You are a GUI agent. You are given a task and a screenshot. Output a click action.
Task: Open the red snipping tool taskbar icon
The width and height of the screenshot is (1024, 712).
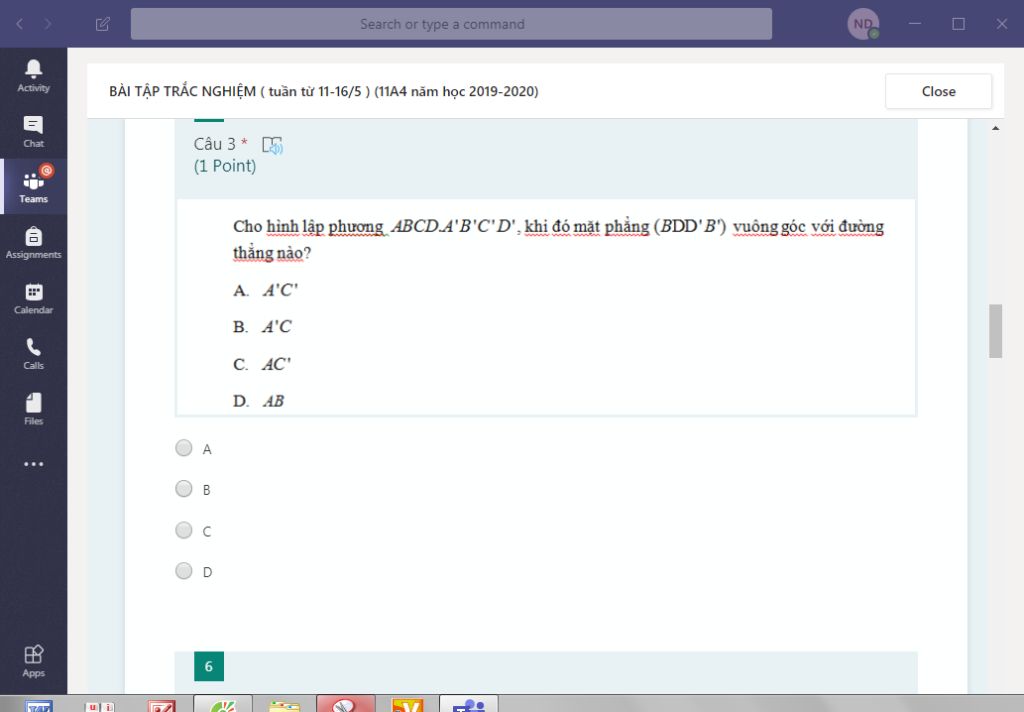point(345,705)
